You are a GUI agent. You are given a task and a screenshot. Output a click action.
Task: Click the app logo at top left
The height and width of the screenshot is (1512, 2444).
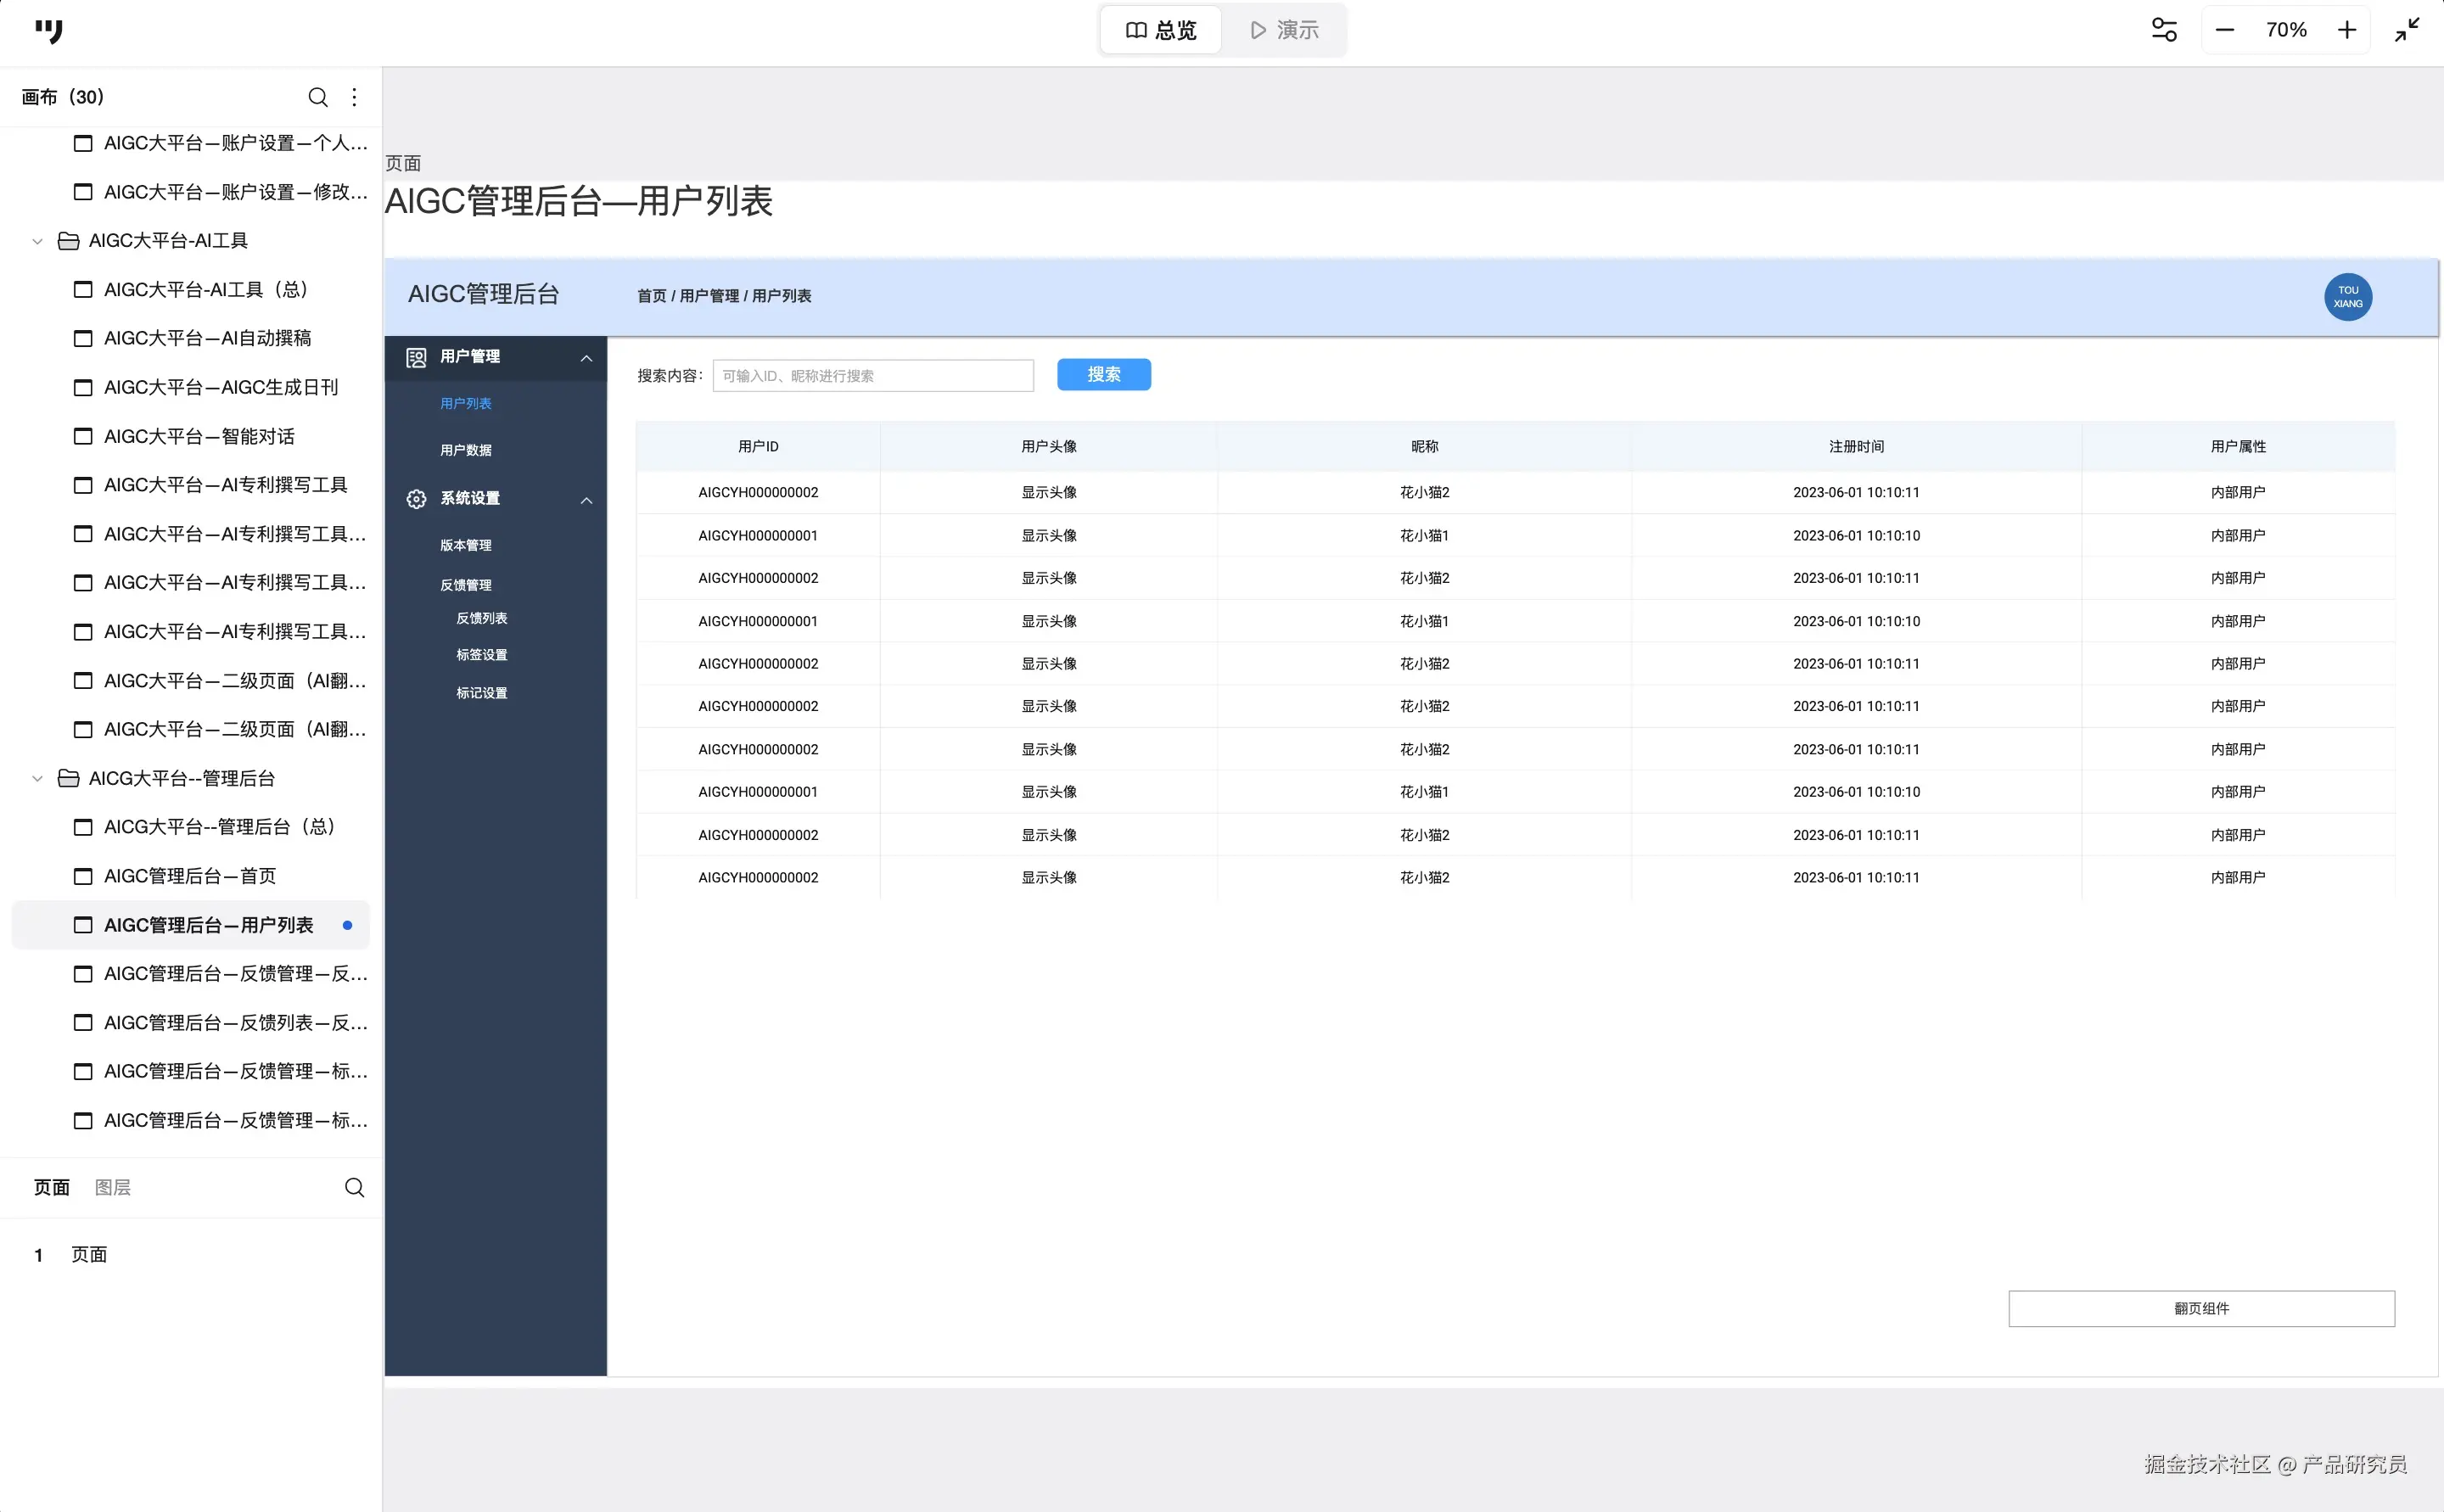[x=48, y=31]
